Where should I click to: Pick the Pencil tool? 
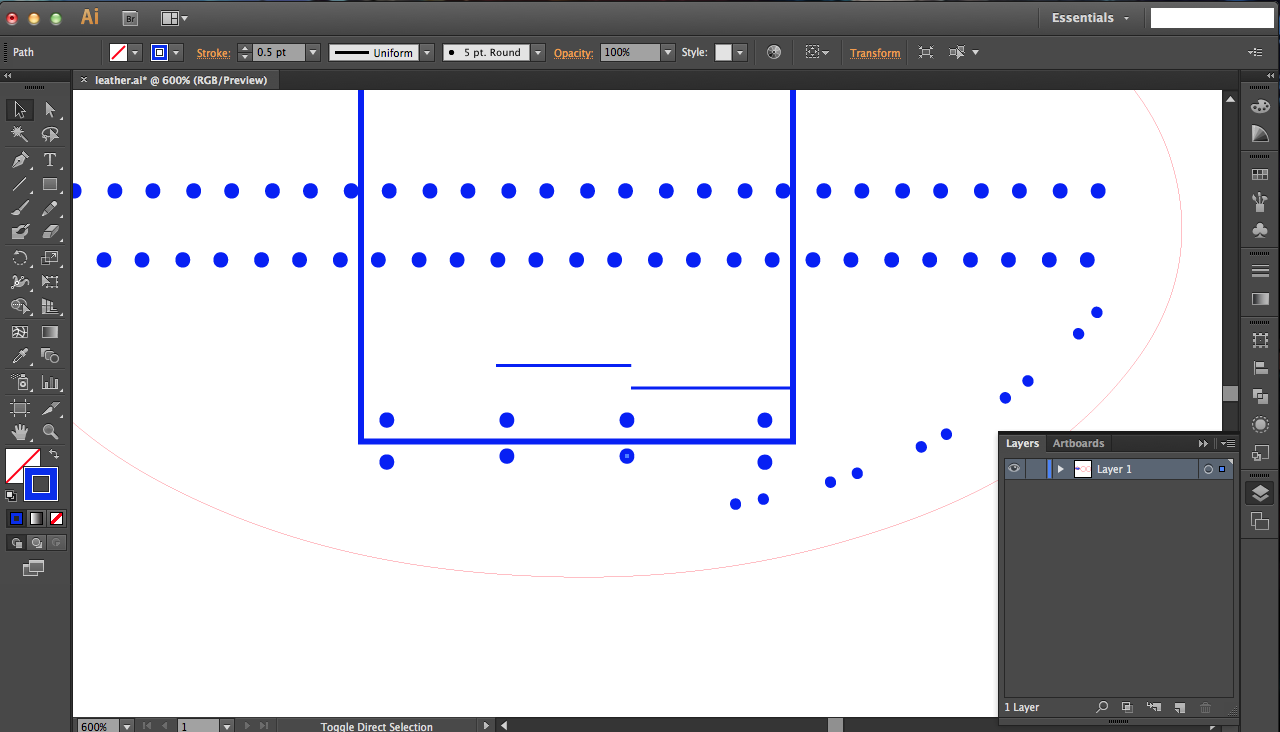tap(50, 208)
